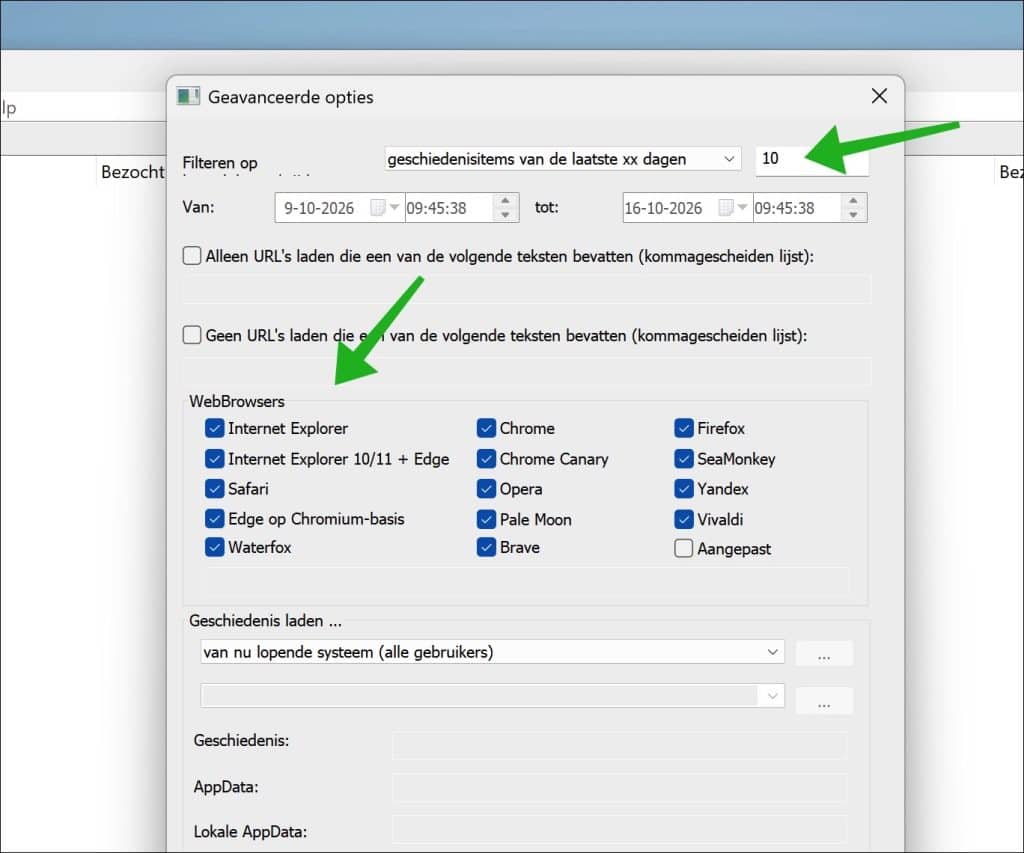This screenshot has height=853, width=1024.
Task: Click the tot time field 09:45:38
Action: [x=796, y=208]
